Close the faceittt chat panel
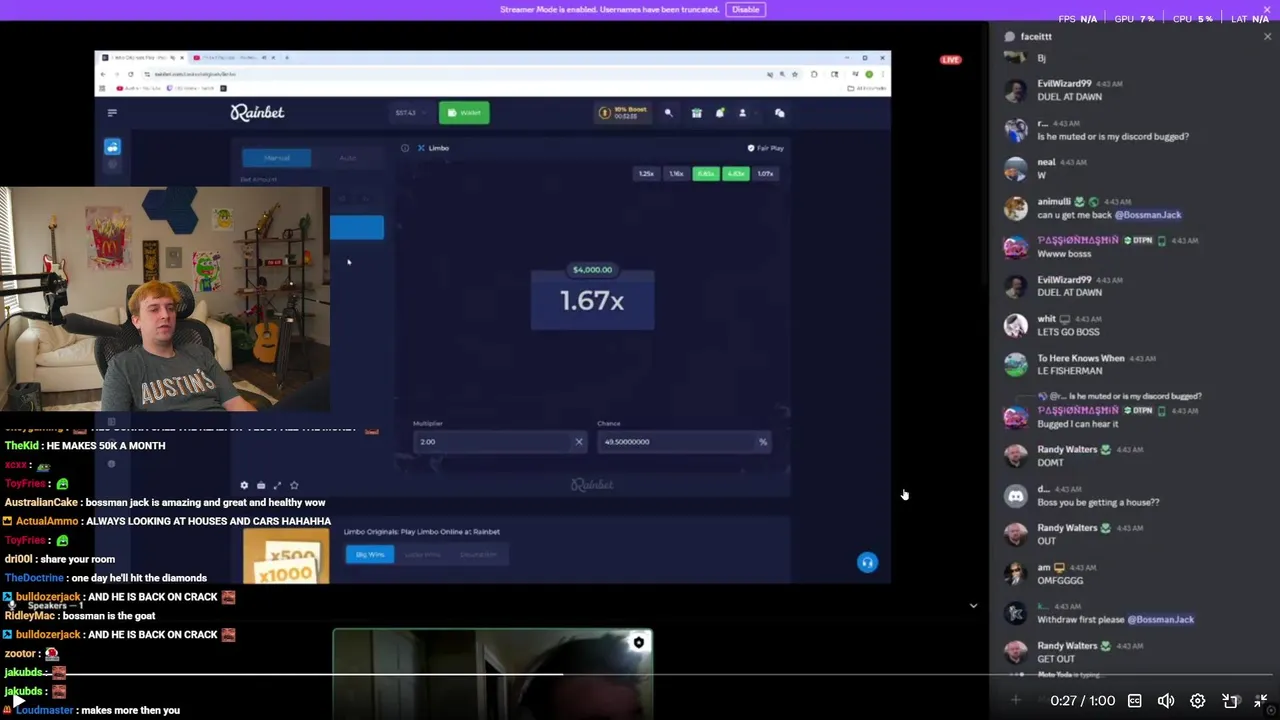 click(x=1267, y=36)
